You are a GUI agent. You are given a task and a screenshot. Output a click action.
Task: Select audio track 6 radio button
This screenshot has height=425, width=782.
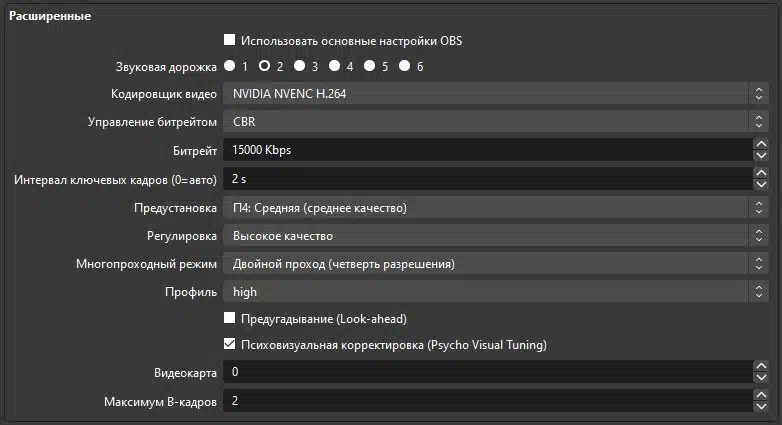click(x=404, y=65)
